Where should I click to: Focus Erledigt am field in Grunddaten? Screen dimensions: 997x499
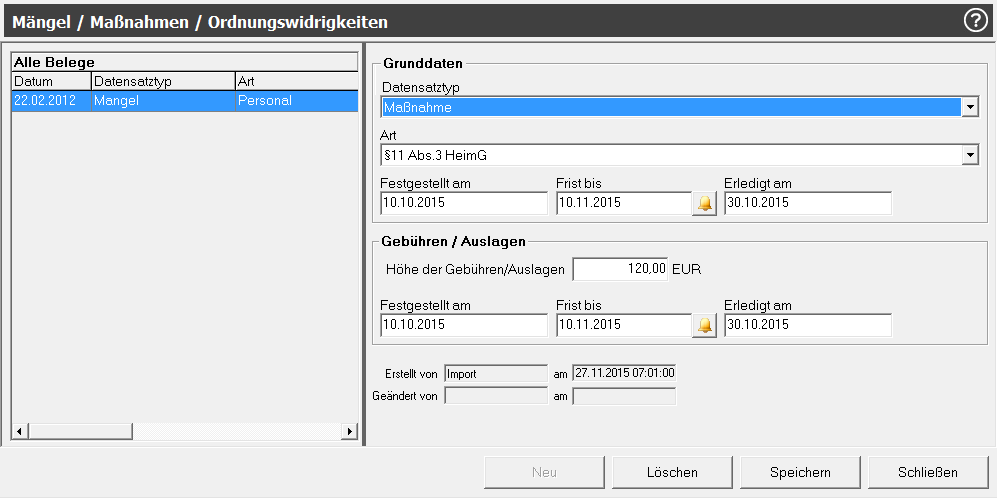(x=807, y=203)
